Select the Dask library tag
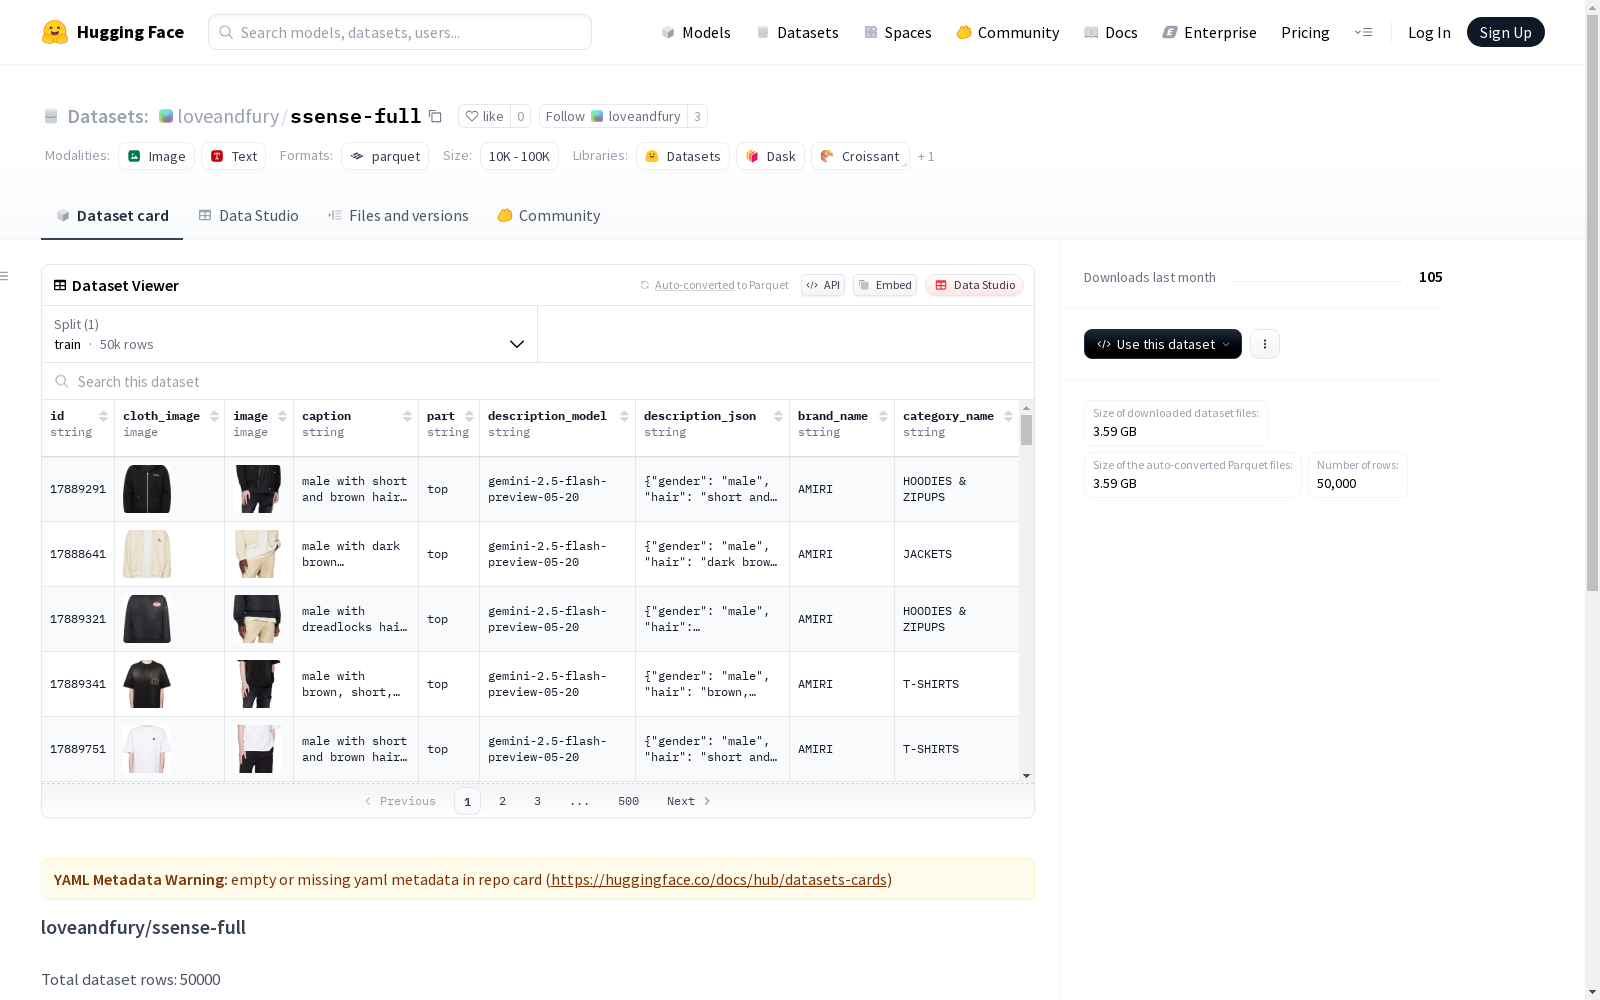 (x=771, y=156)
